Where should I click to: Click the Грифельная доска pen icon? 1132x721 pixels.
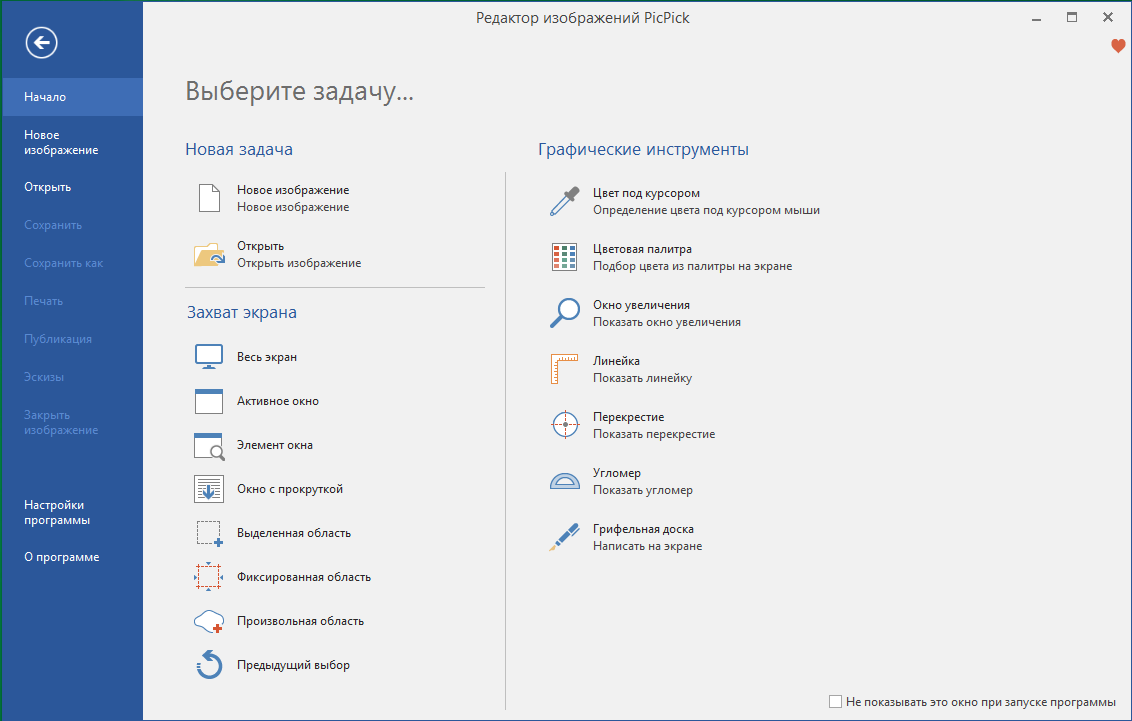(565, 537)
